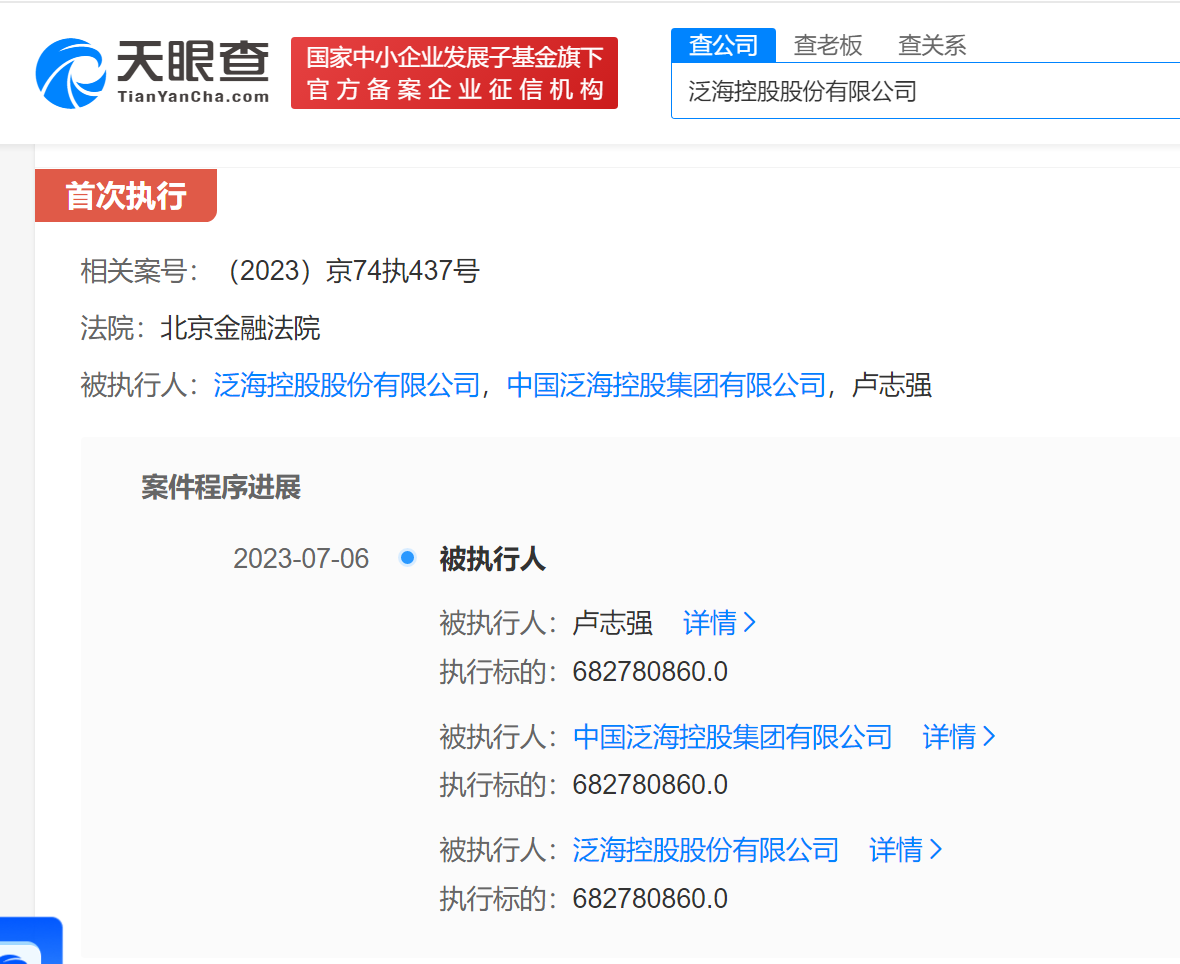1180x964 pixels.
Task: Click the blue timeline dot beside 2023-07-06
Action: (x=407, y=558)
